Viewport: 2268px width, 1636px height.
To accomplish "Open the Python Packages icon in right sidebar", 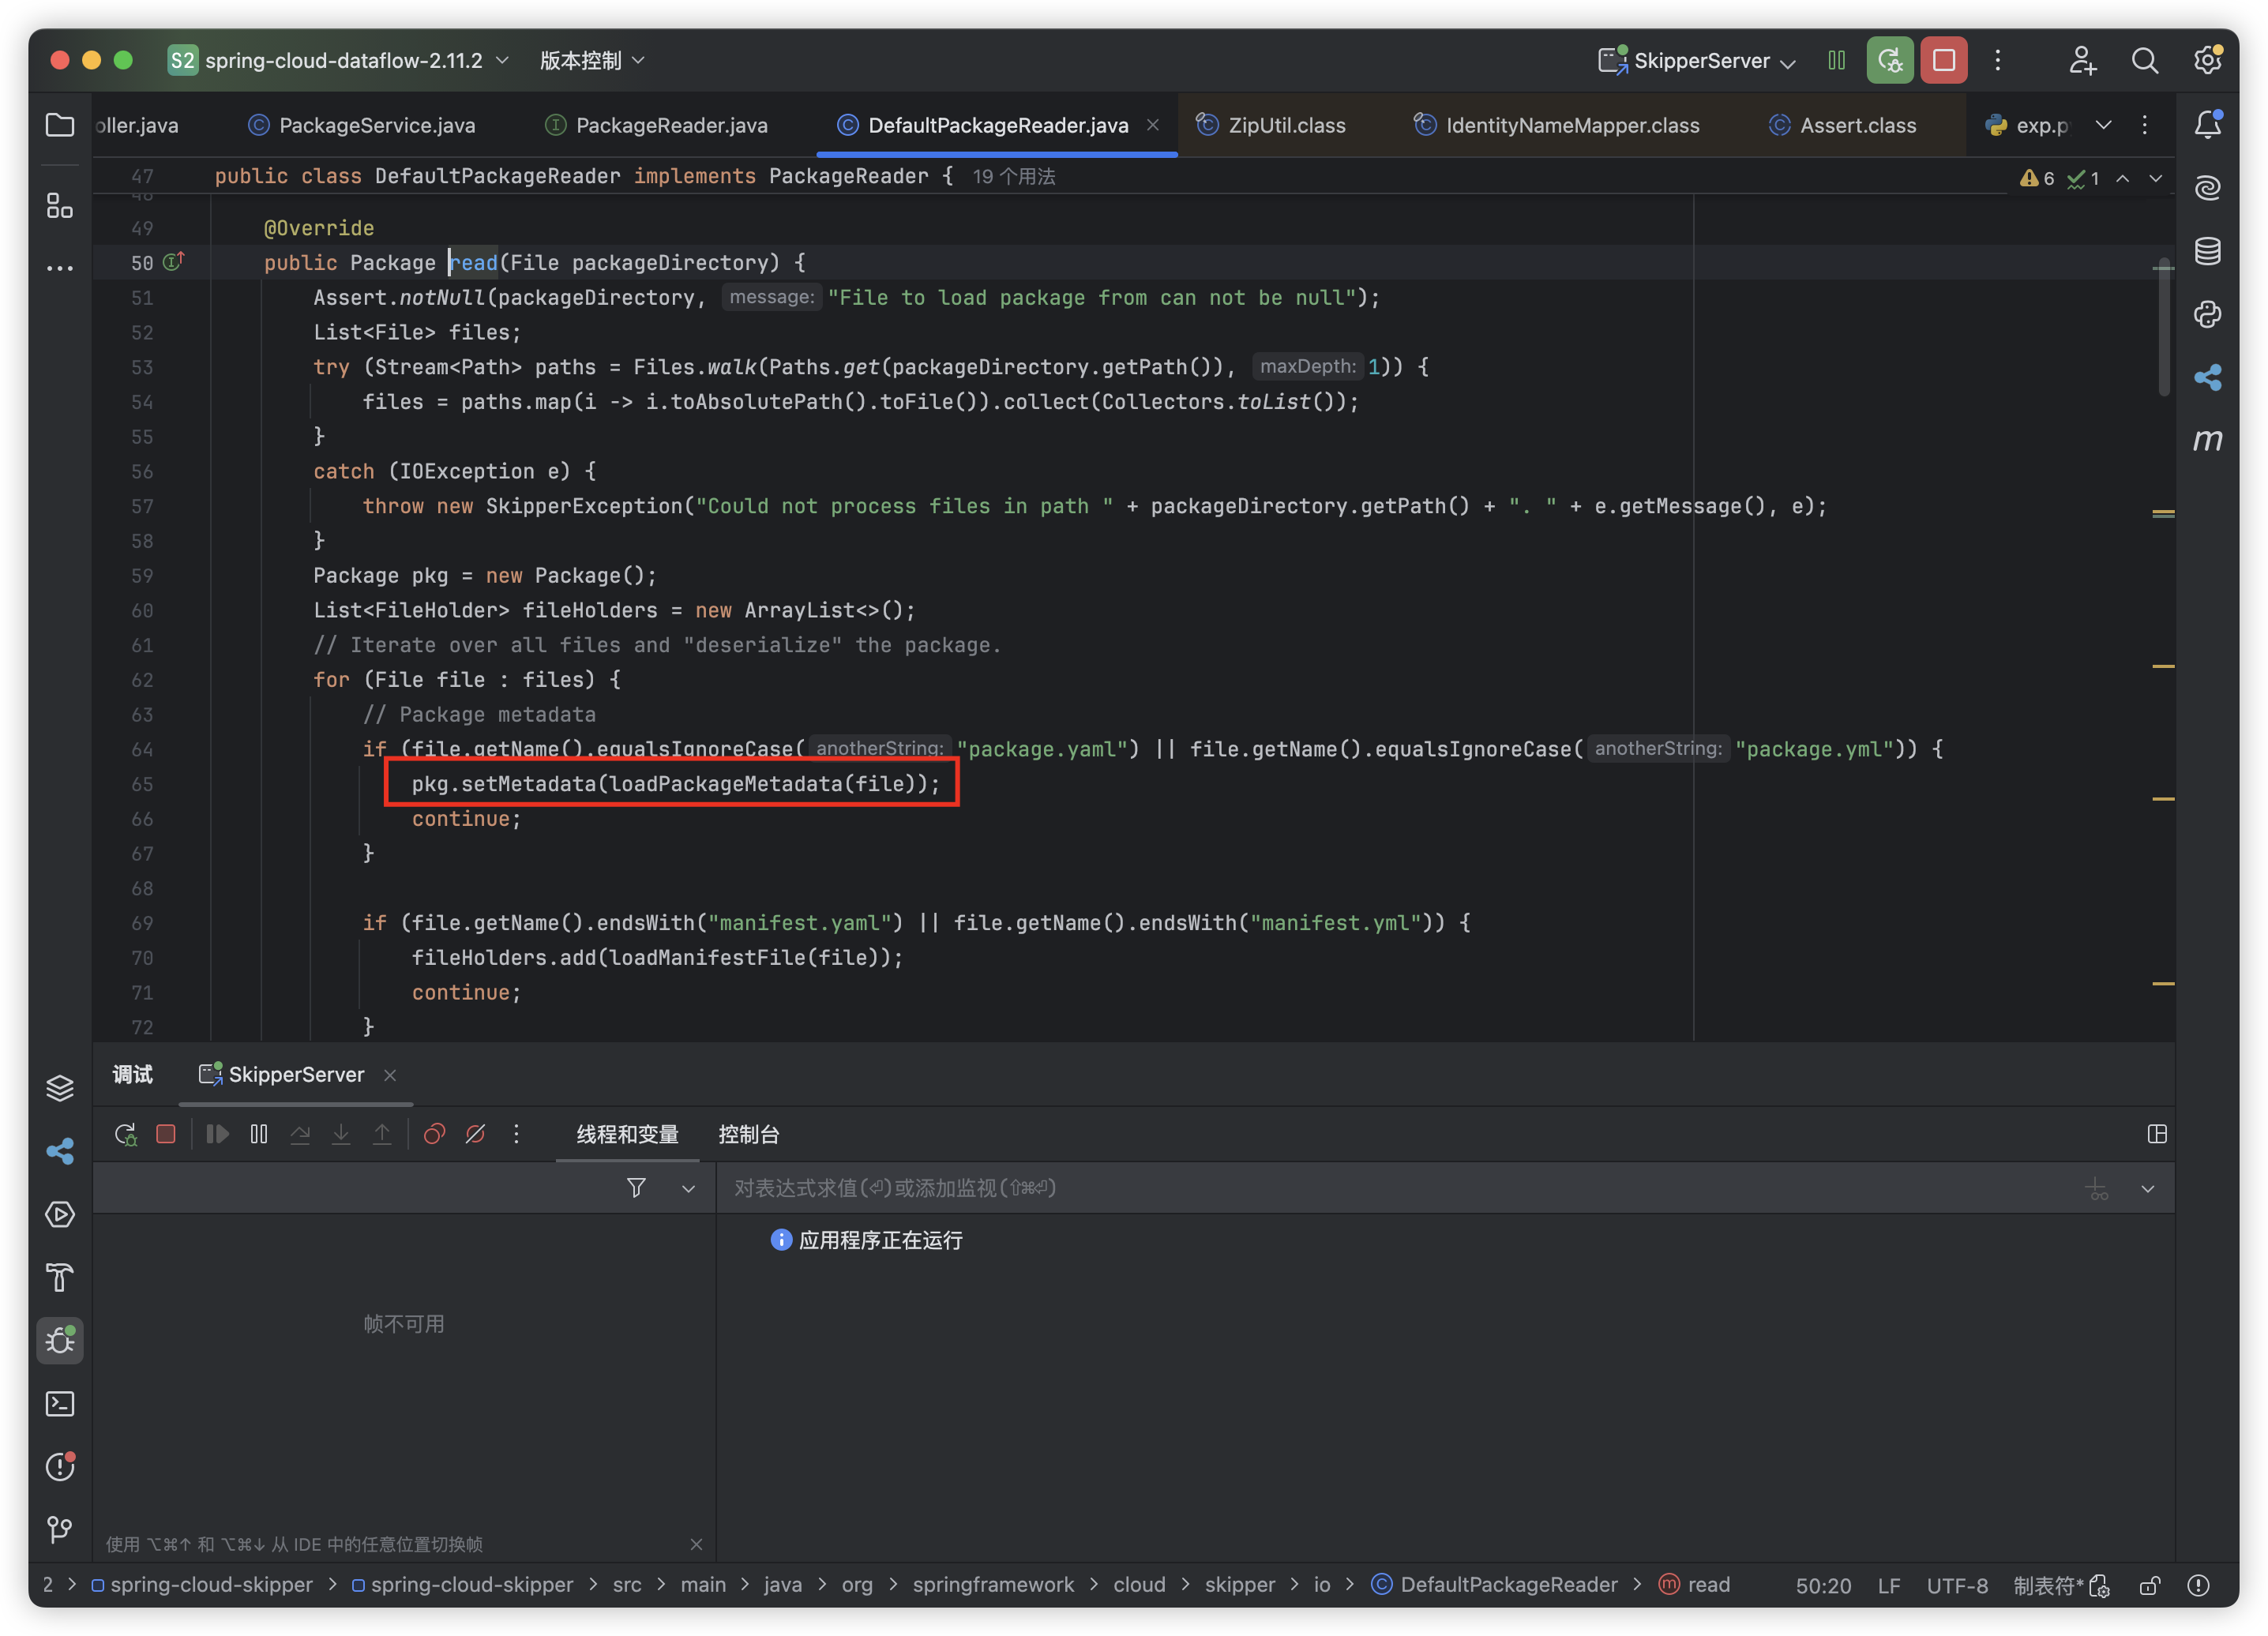I will pyautogui.click(x=2208, y=314).
